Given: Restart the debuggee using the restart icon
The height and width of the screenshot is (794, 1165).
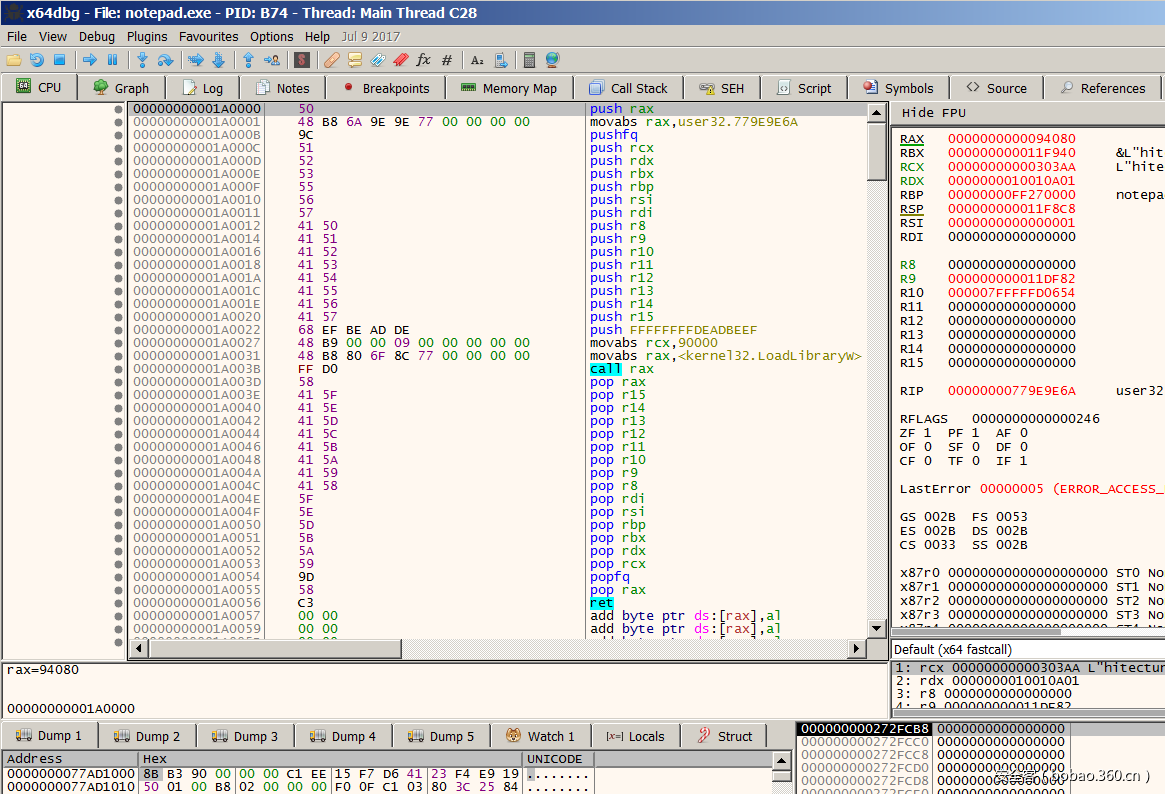Looking at the screenshot, I should [36, 60].
